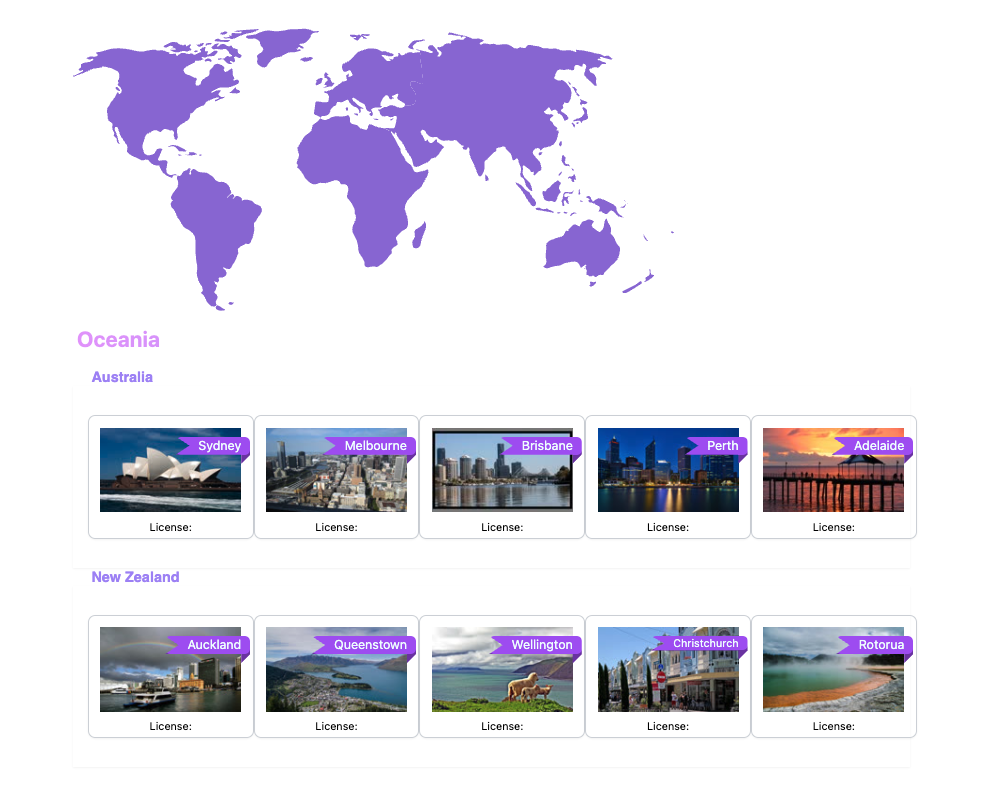The image size is (996, 795).
Task: Click the Melbourne ribbon label
Action: click(x=371, y=446)
